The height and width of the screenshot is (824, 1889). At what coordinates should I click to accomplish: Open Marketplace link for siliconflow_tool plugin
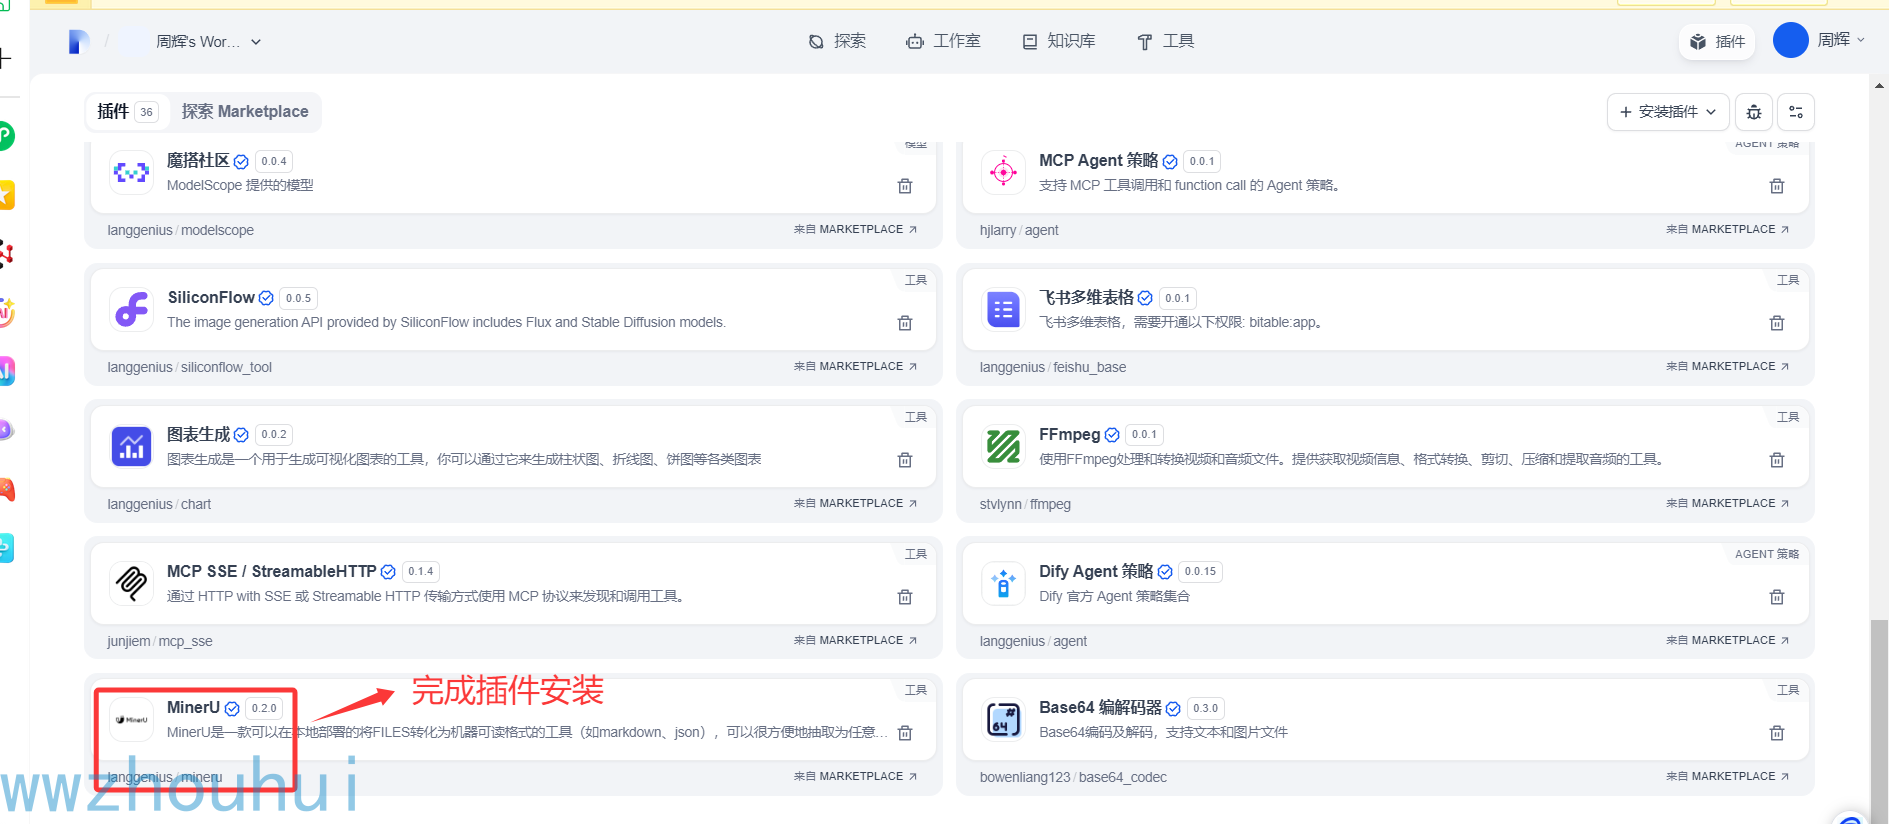[x=855, y=366]
